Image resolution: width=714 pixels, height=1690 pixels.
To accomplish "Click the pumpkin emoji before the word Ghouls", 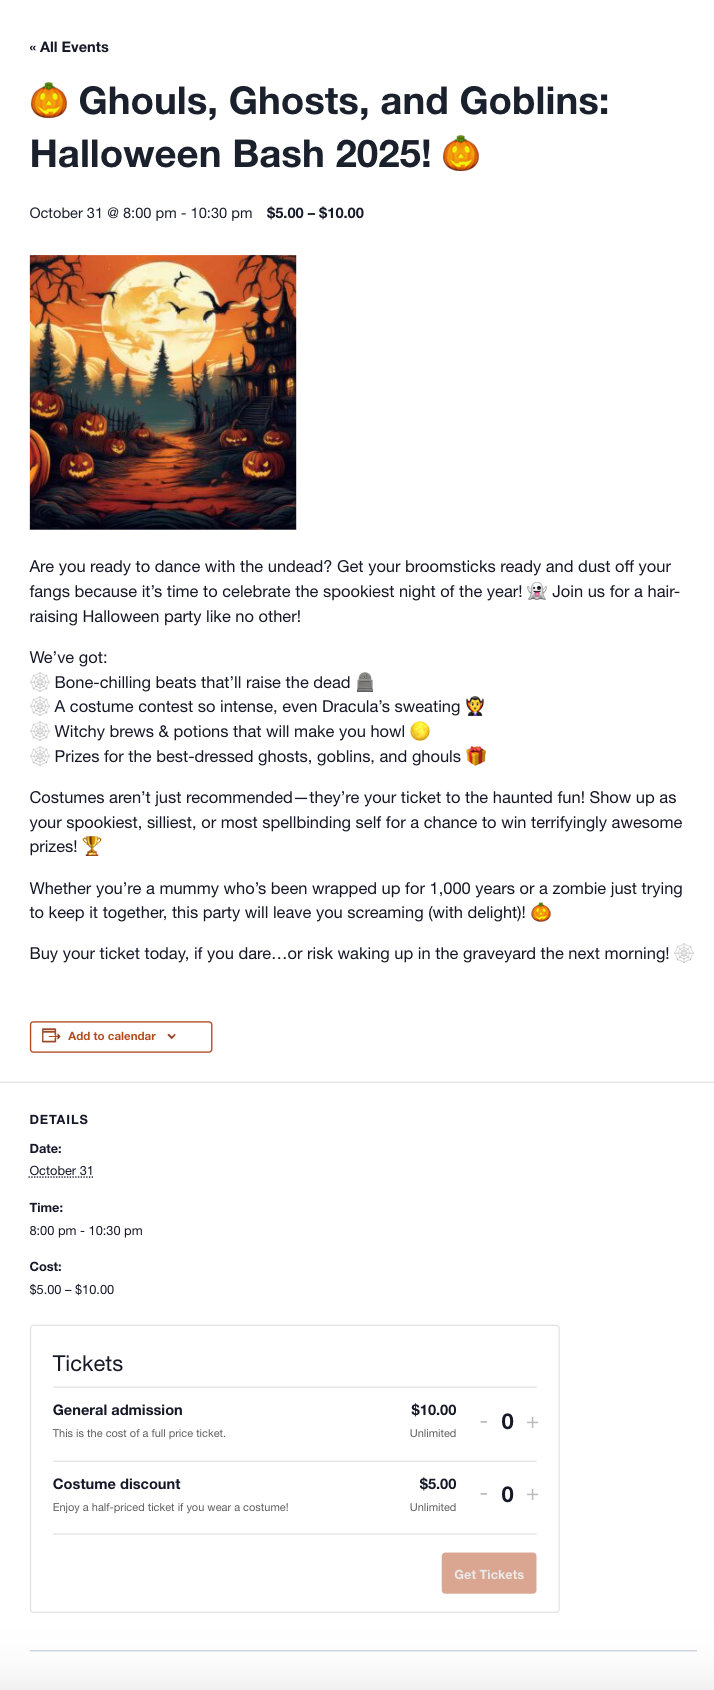I will coord(49,101).
